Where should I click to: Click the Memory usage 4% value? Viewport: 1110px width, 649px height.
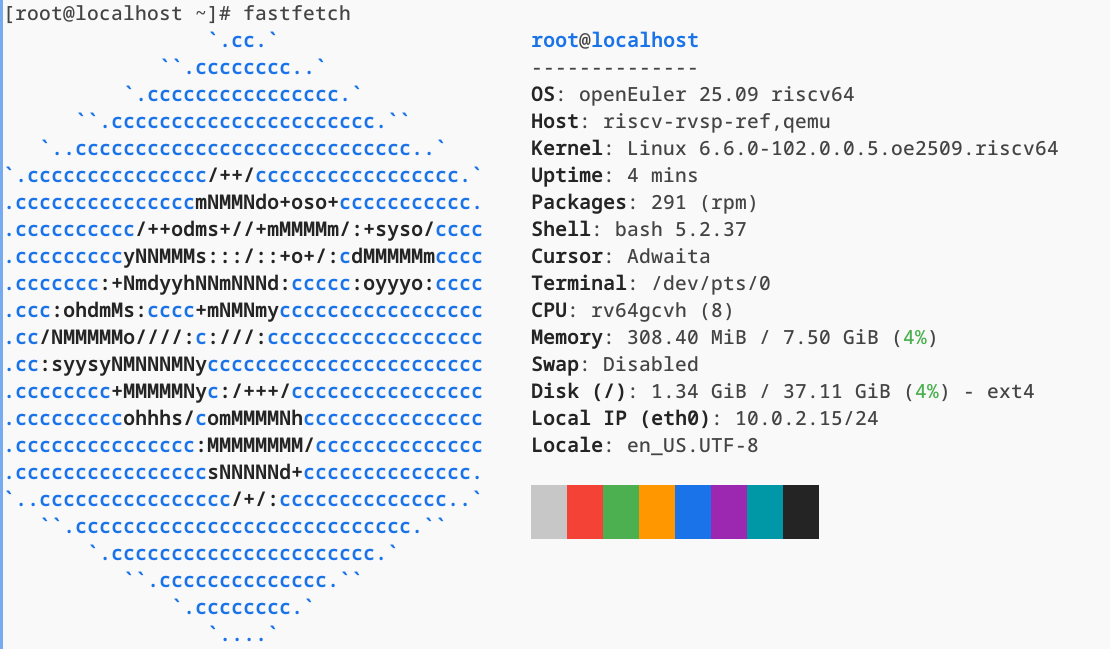coord(914,338)
